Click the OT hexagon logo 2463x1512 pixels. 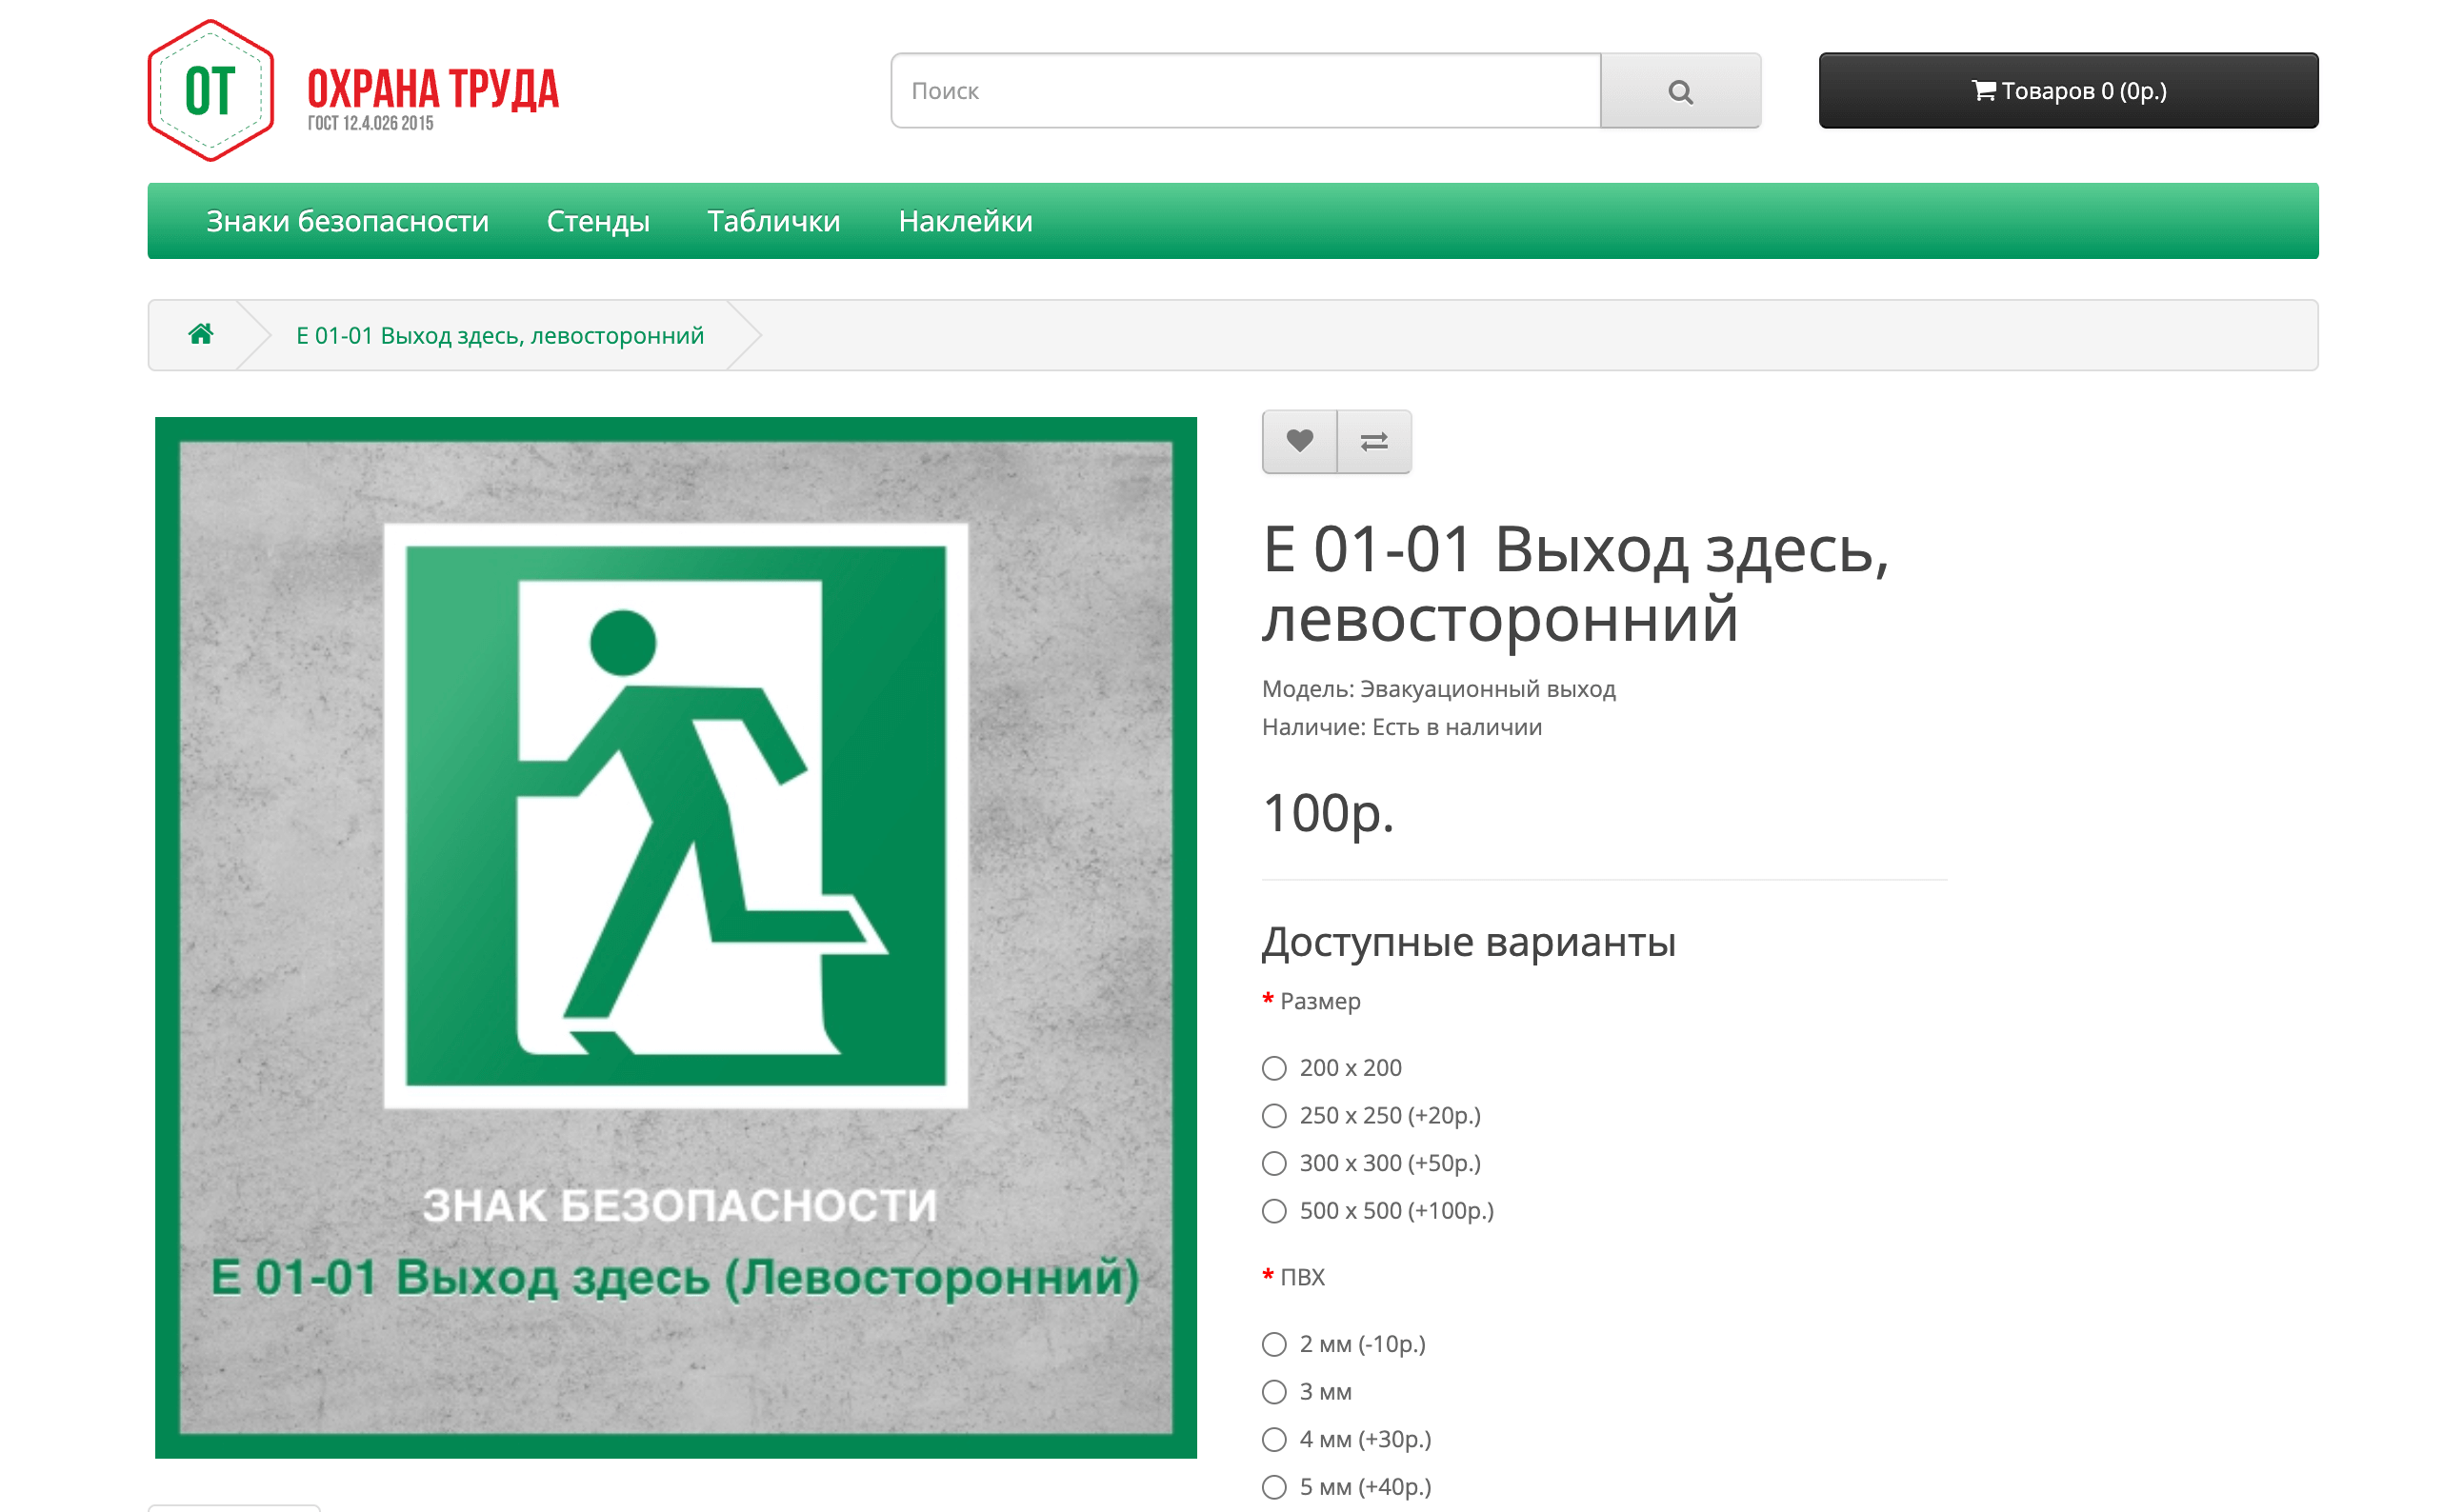tap(210, 90)
